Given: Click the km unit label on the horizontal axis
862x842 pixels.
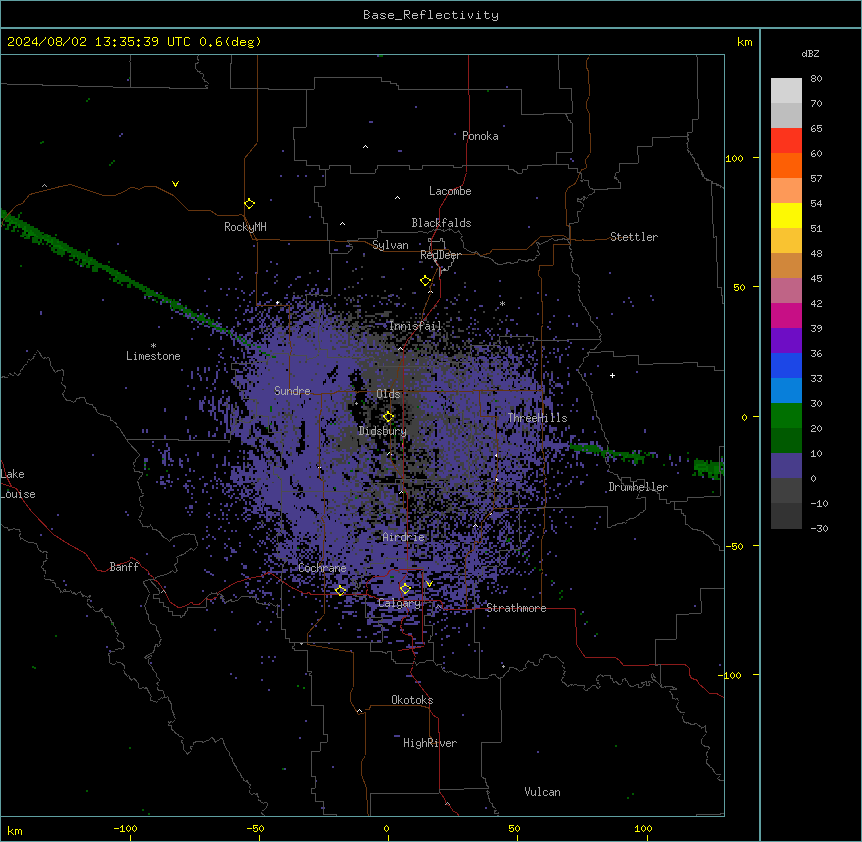Looking at the screenshot, I should (15, 831).
